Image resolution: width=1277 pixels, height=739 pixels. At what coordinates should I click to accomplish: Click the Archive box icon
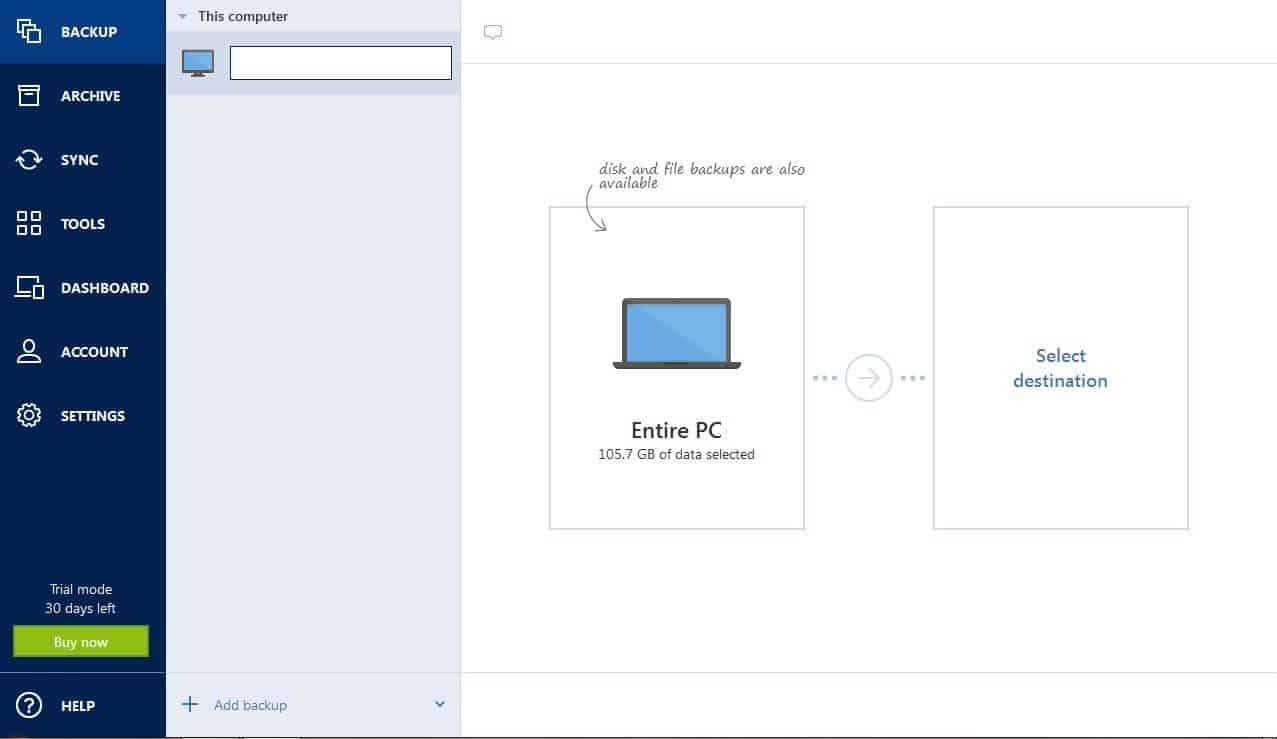(29, 95)
